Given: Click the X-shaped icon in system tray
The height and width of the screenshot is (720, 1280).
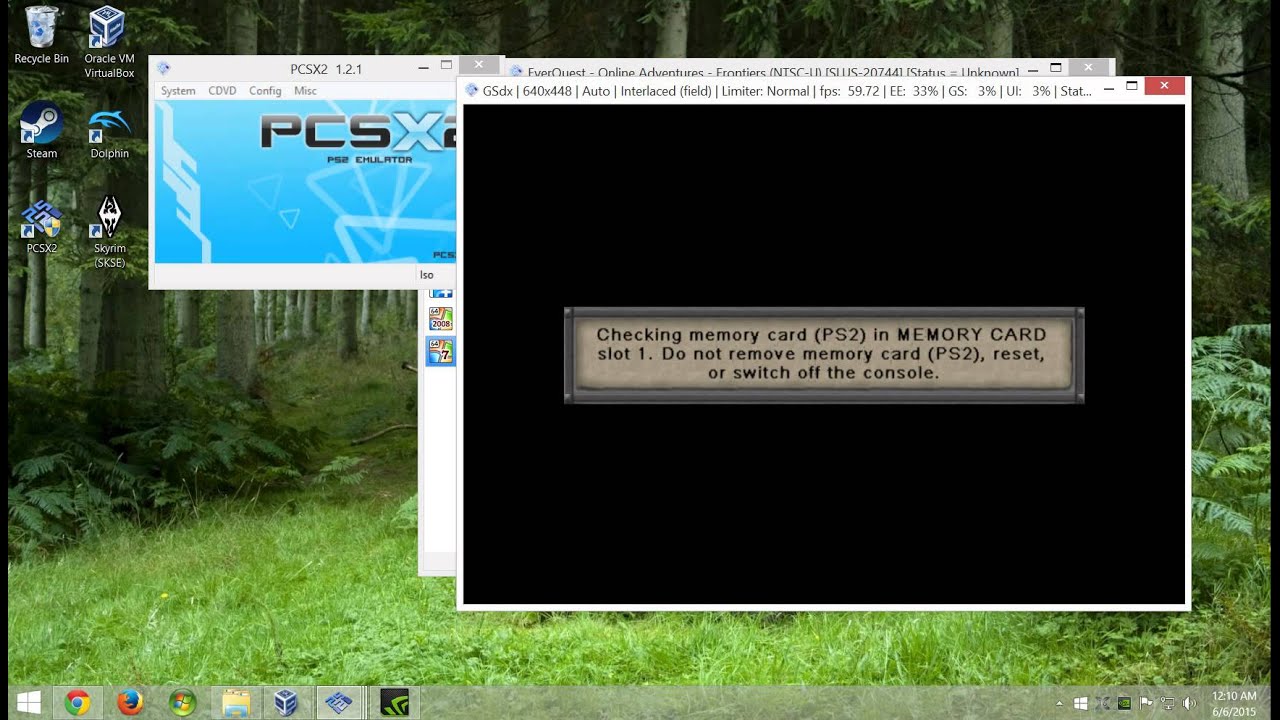Looking at the screenshot, I should [x=1103, y=703].
